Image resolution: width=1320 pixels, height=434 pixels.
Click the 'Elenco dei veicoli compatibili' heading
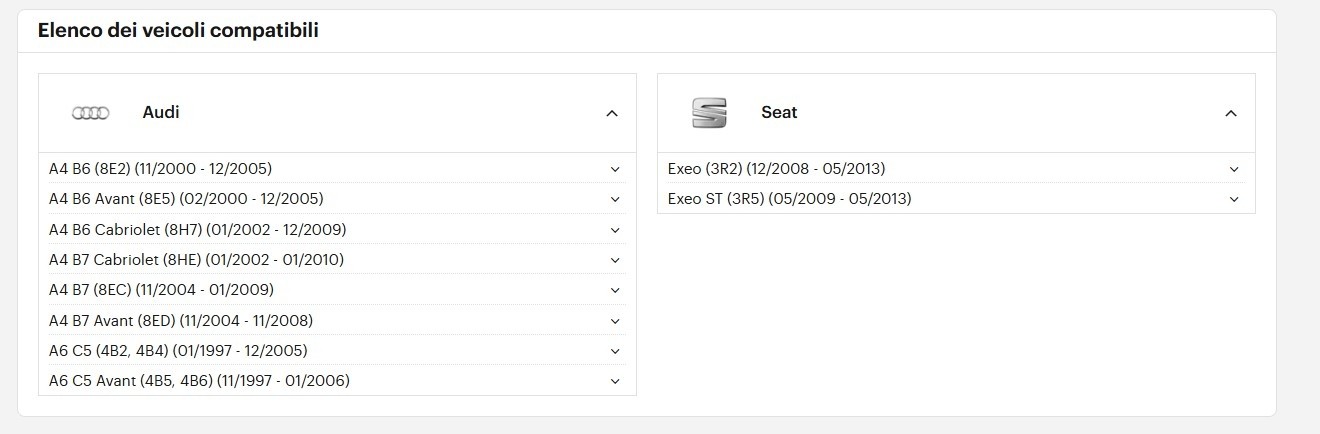point(178,31)
